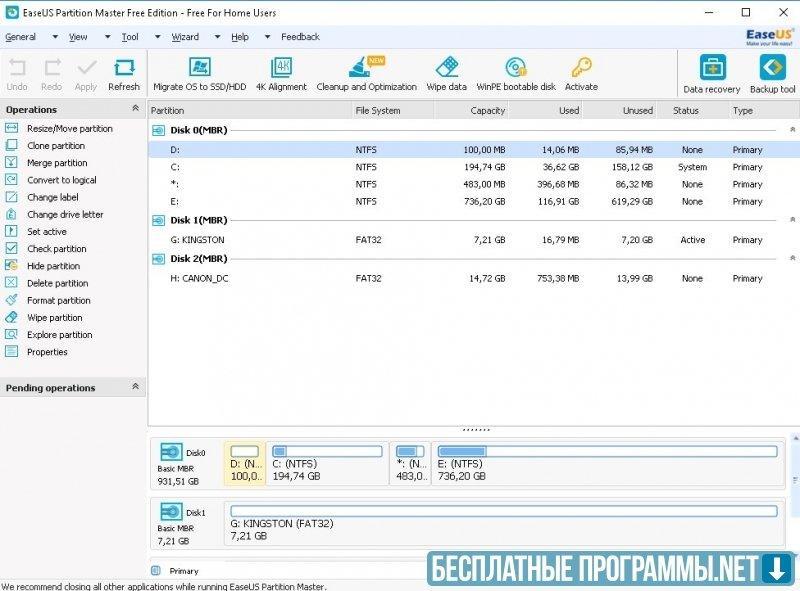This screenshot has width=800, height=591.
Task: Click the Feedback link
Action: pyautogui.click(x=300, y=37)
